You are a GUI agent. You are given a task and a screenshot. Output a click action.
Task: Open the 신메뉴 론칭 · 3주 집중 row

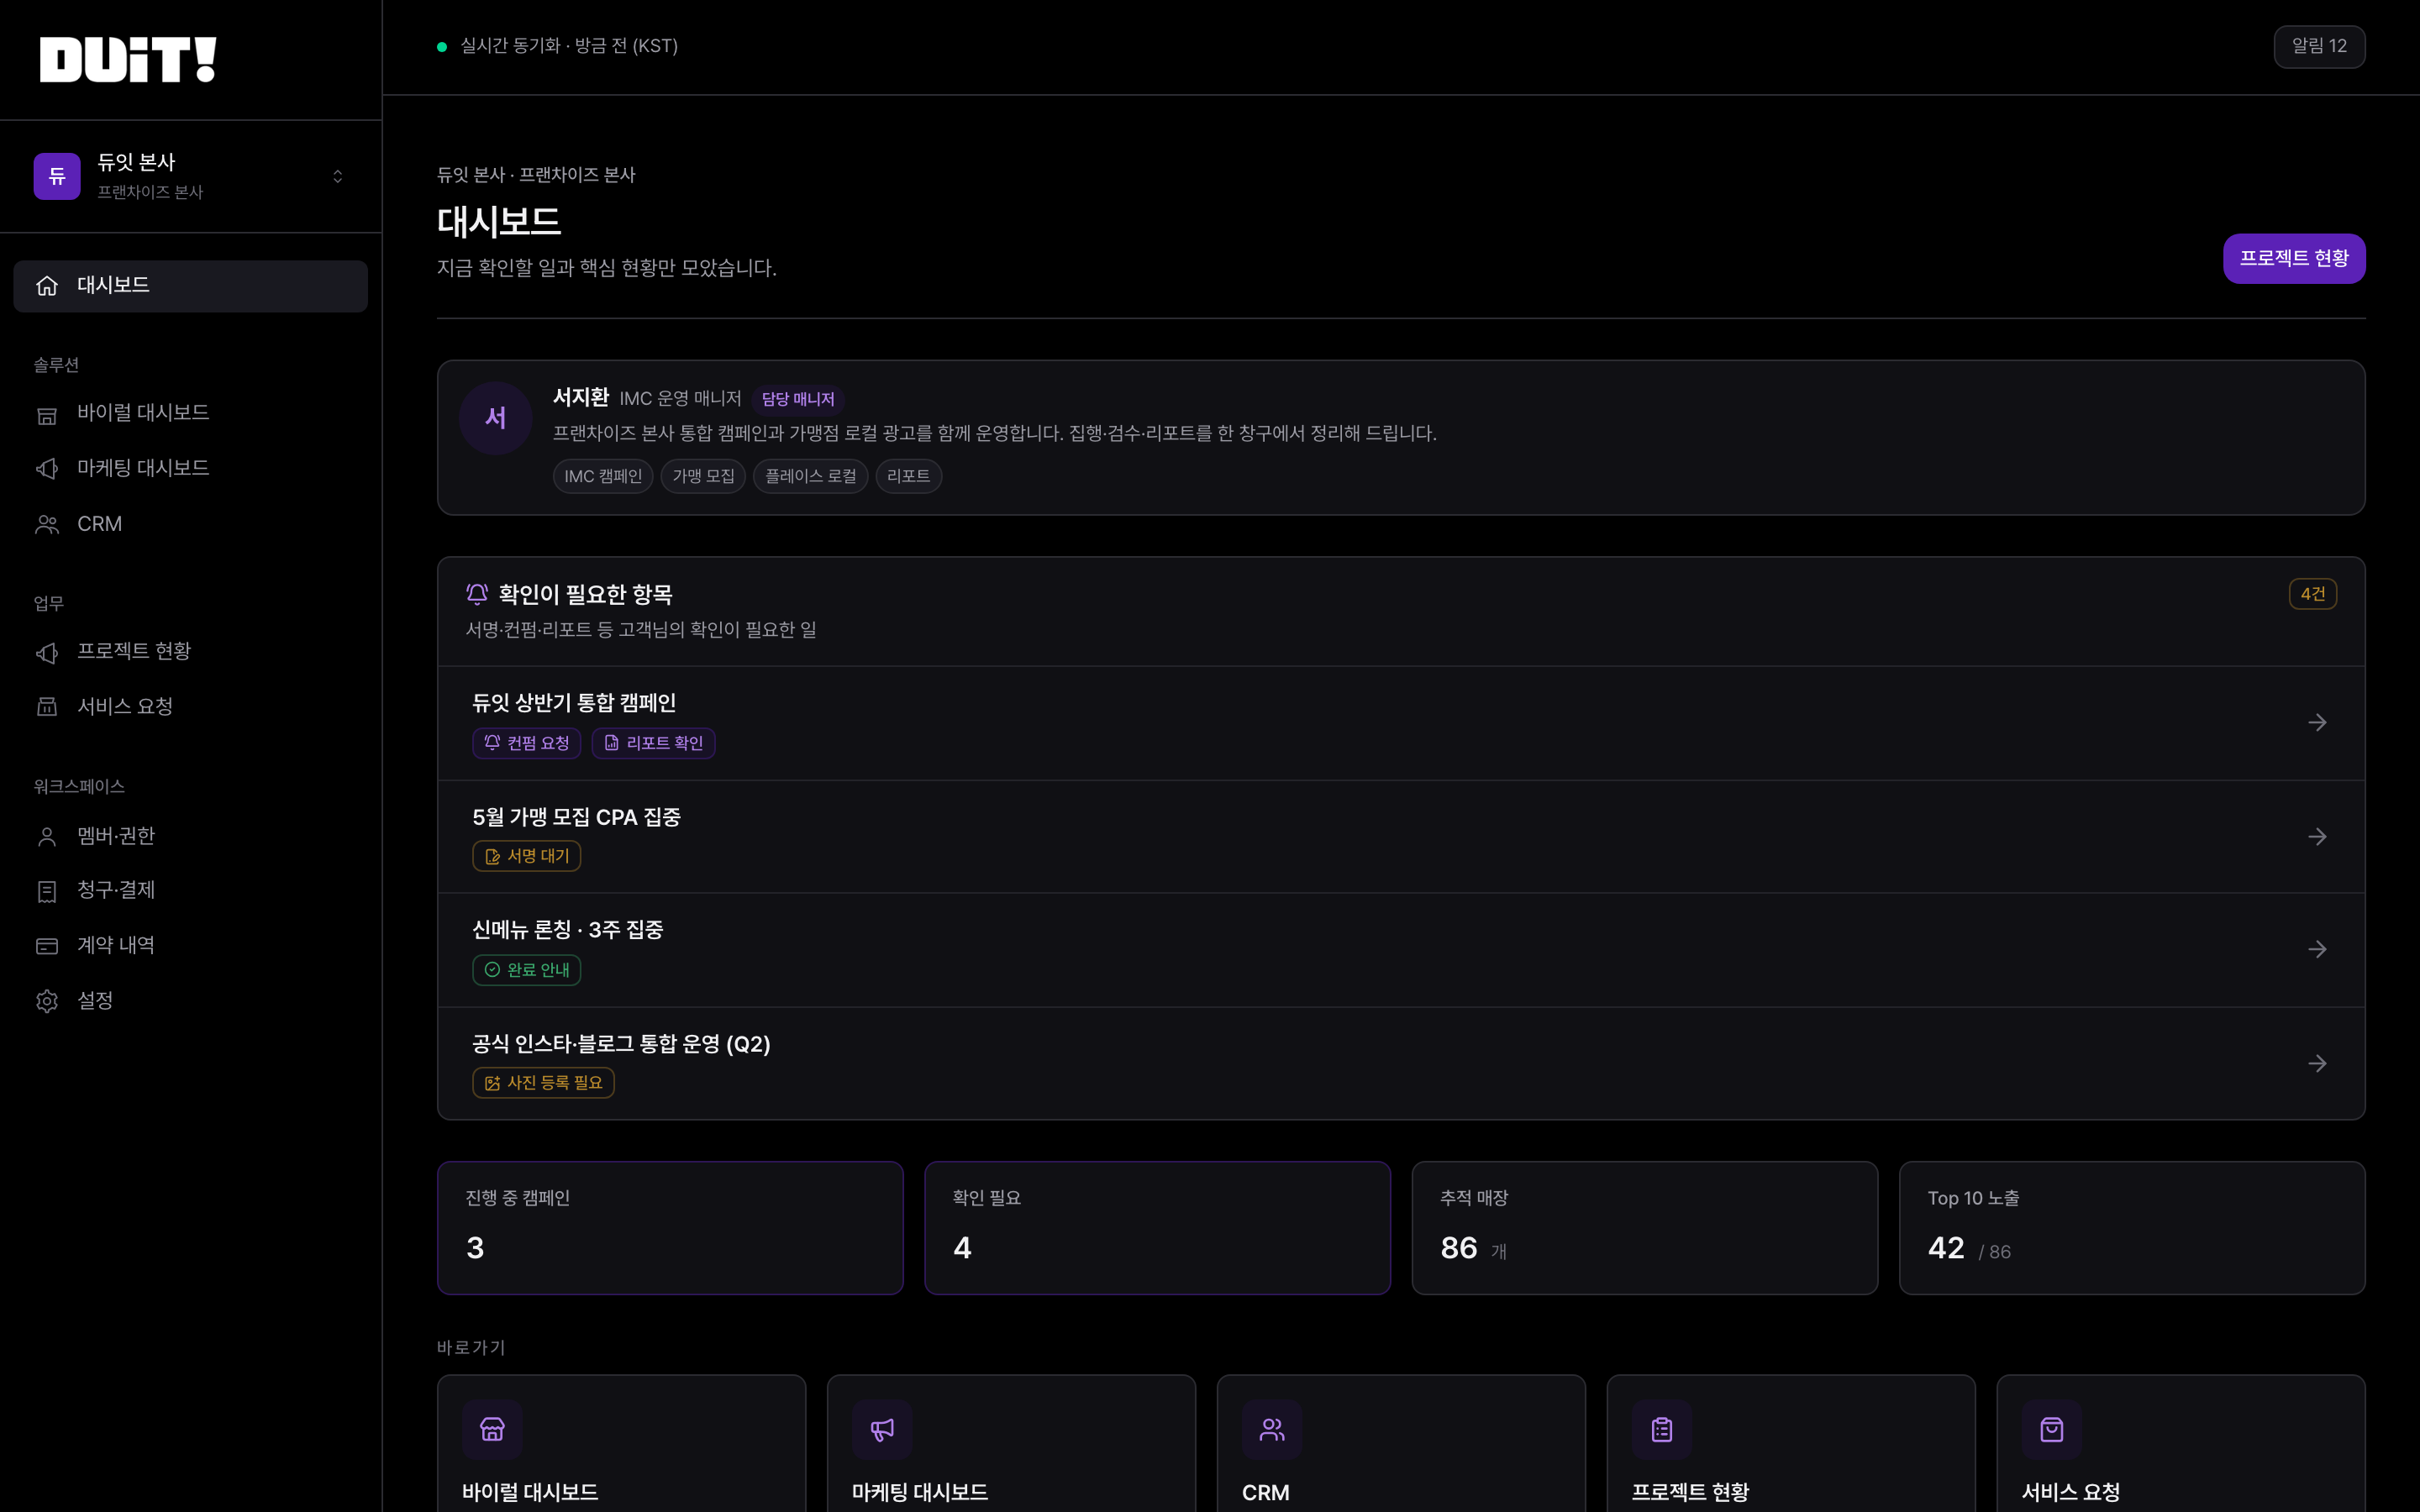(1400, 950)
